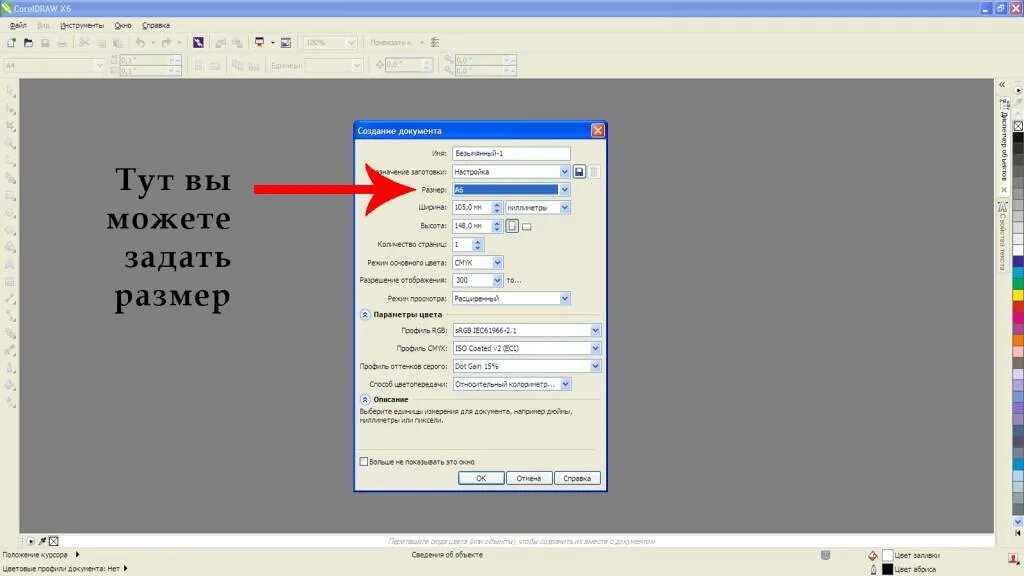Click the options icon after snap dropdown

click(x=435, y=42)
